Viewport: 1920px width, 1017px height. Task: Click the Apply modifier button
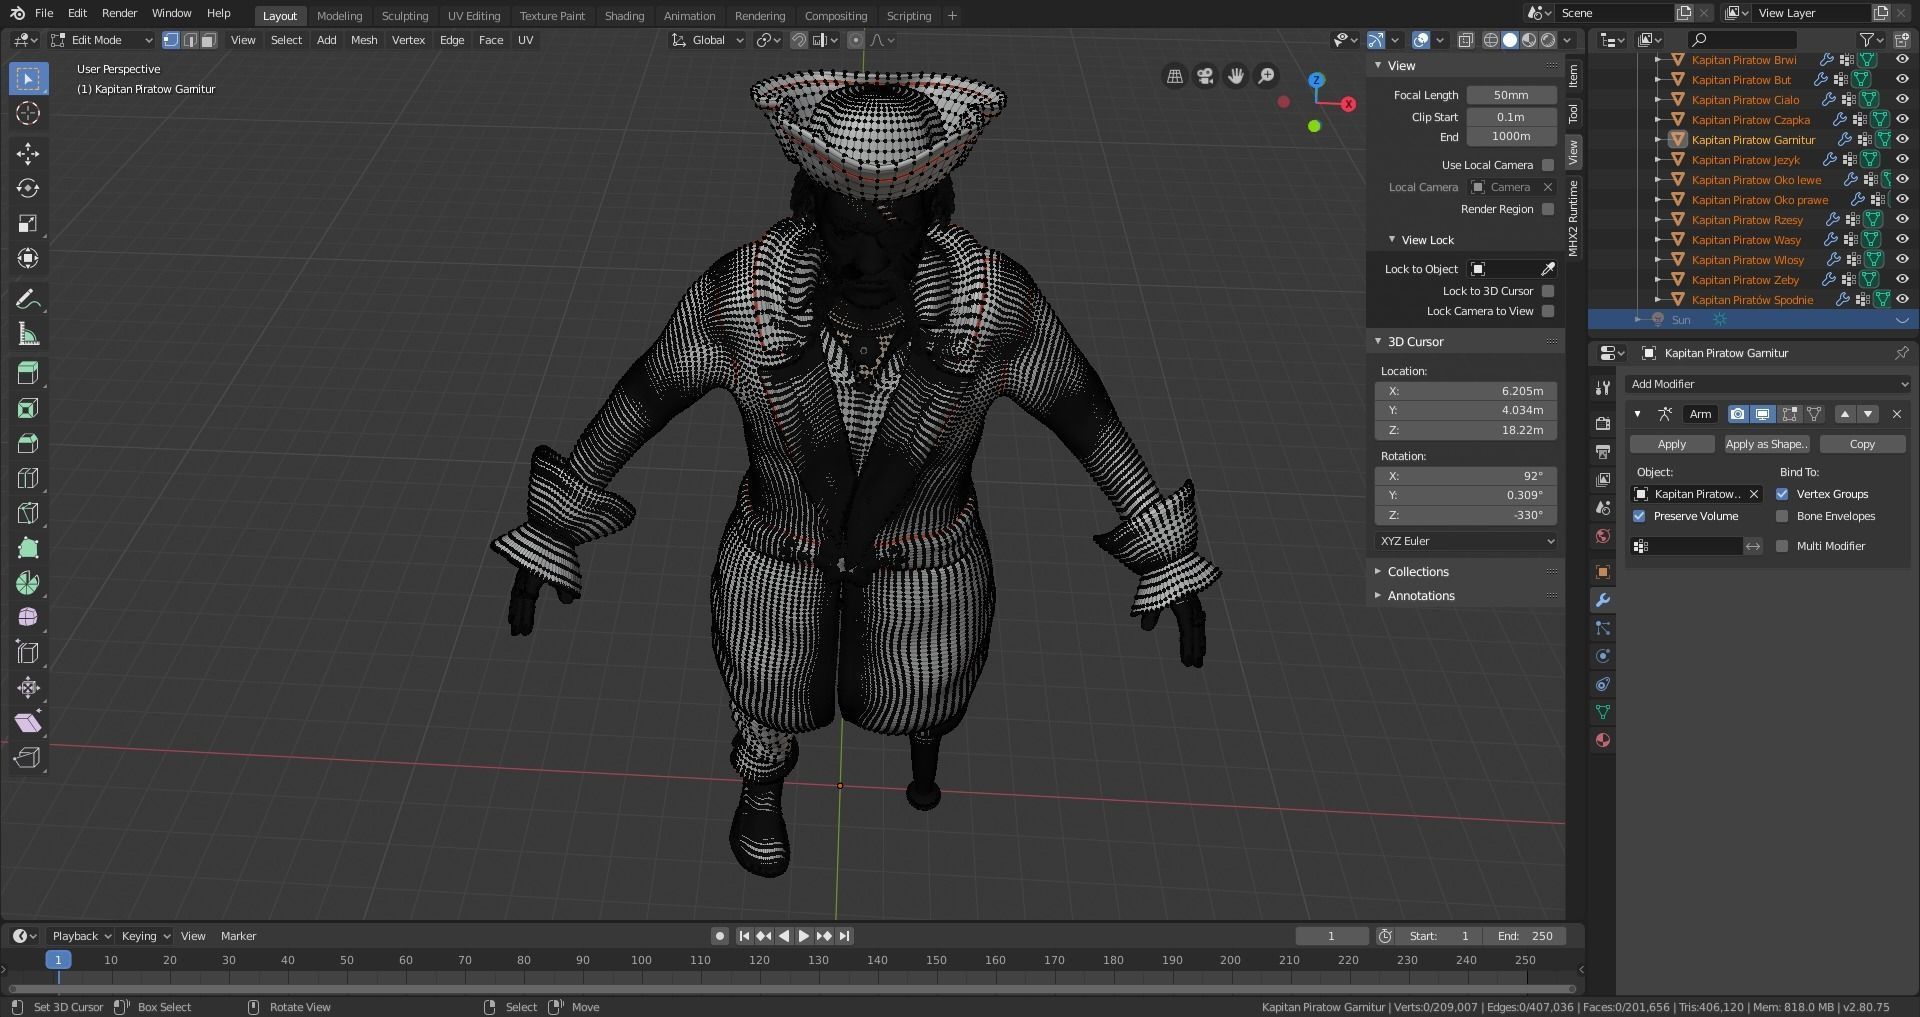[1671, 444]
